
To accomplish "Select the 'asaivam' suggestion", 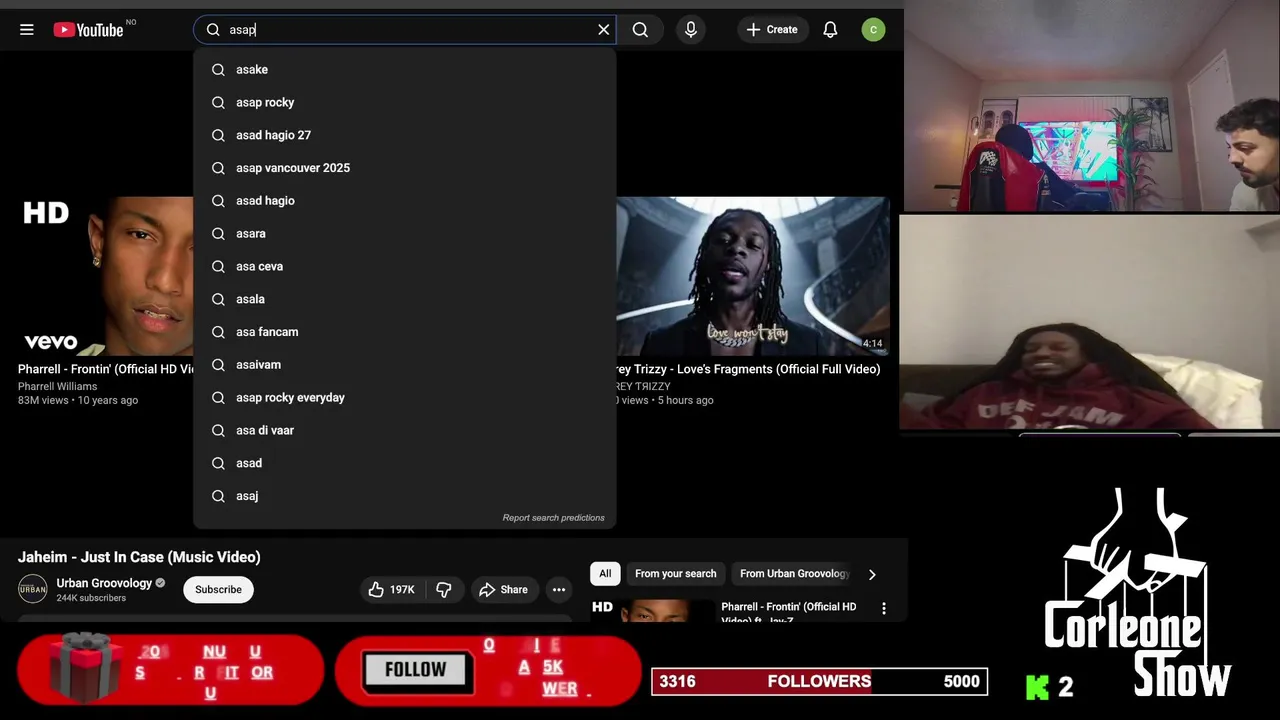I will (405, 365).
